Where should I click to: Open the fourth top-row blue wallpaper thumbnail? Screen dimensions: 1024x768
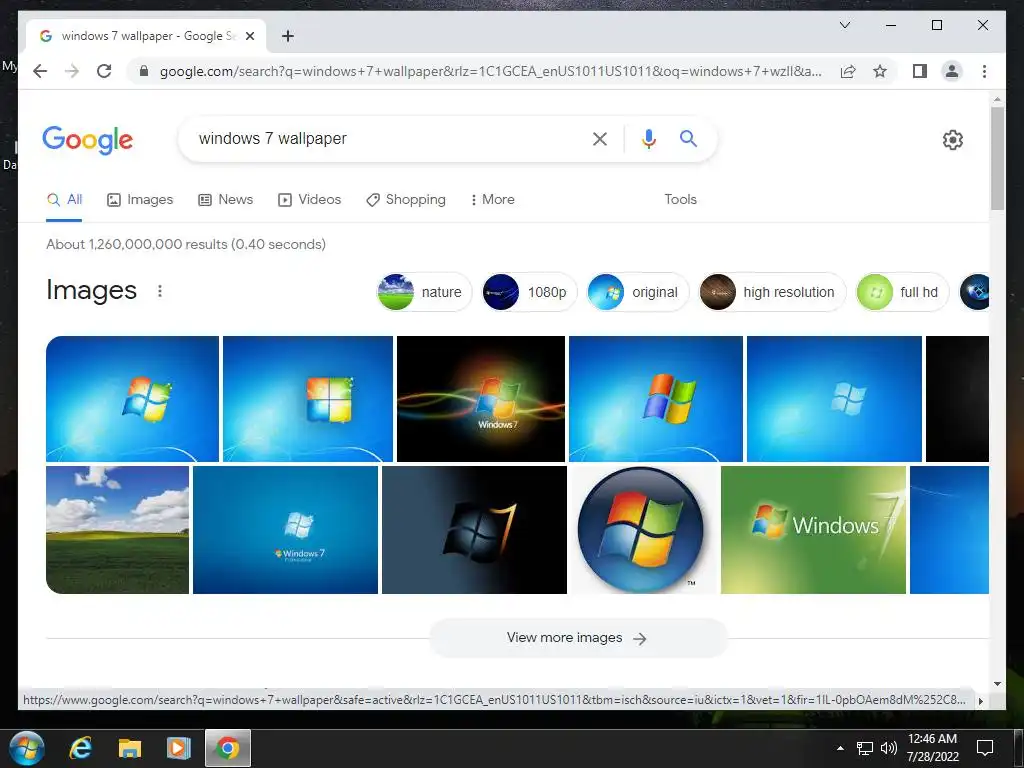[x=656, y=399]
